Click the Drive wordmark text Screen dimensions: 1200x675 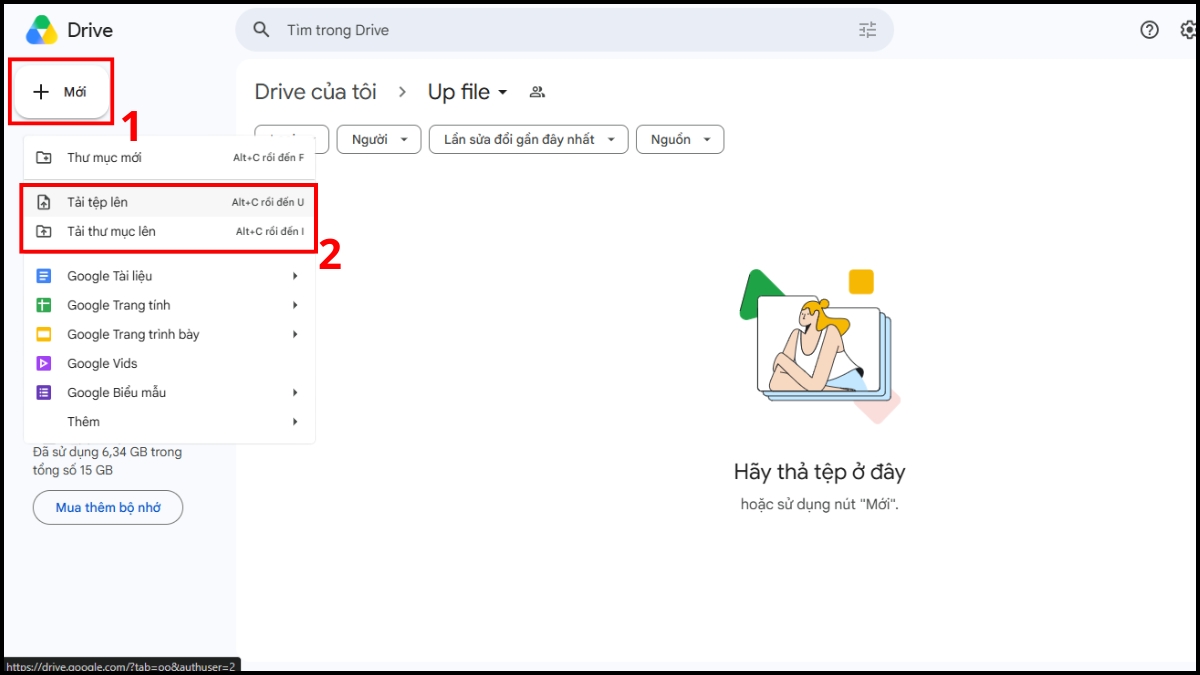click(90, 30)
